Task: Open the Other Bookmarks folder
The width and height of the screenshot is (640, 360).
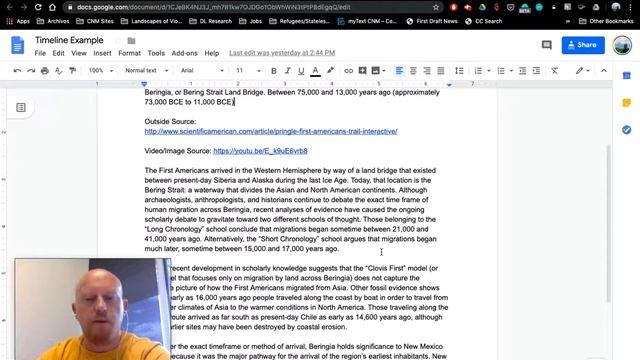Action: 606,21
